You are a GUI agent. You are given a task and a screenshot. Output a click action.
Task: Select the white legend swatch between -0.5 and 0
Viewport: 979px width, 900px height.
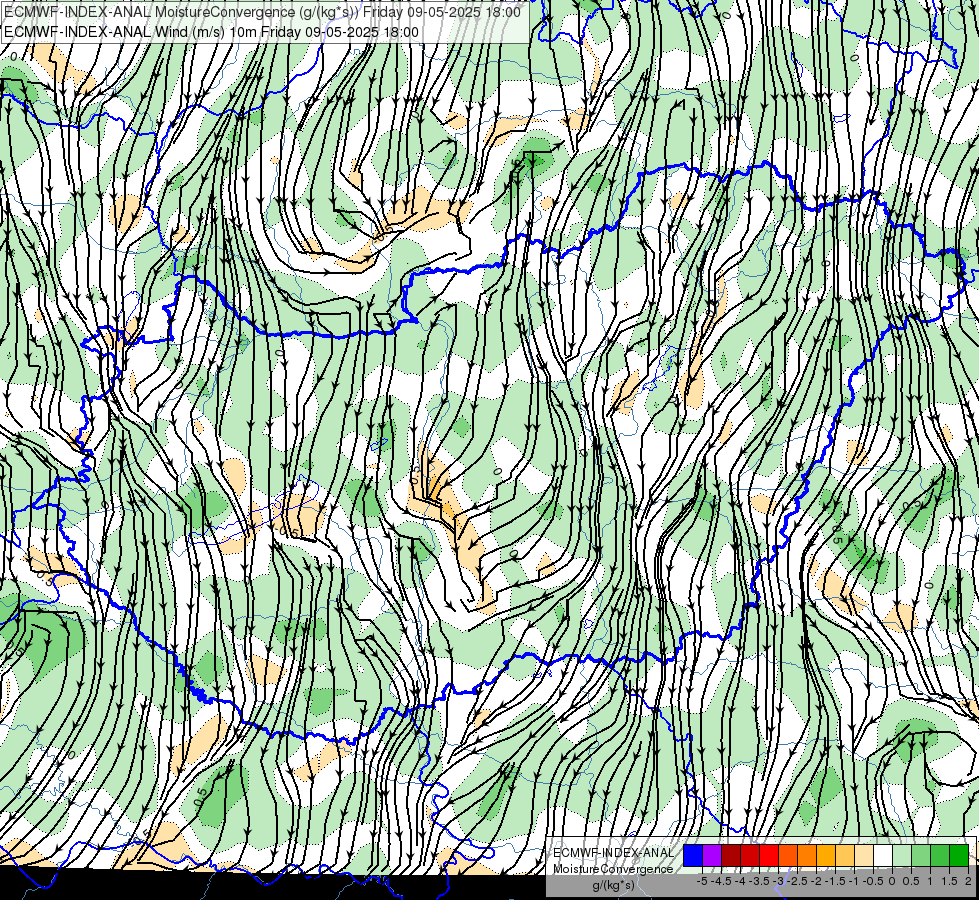coord(883,855)
